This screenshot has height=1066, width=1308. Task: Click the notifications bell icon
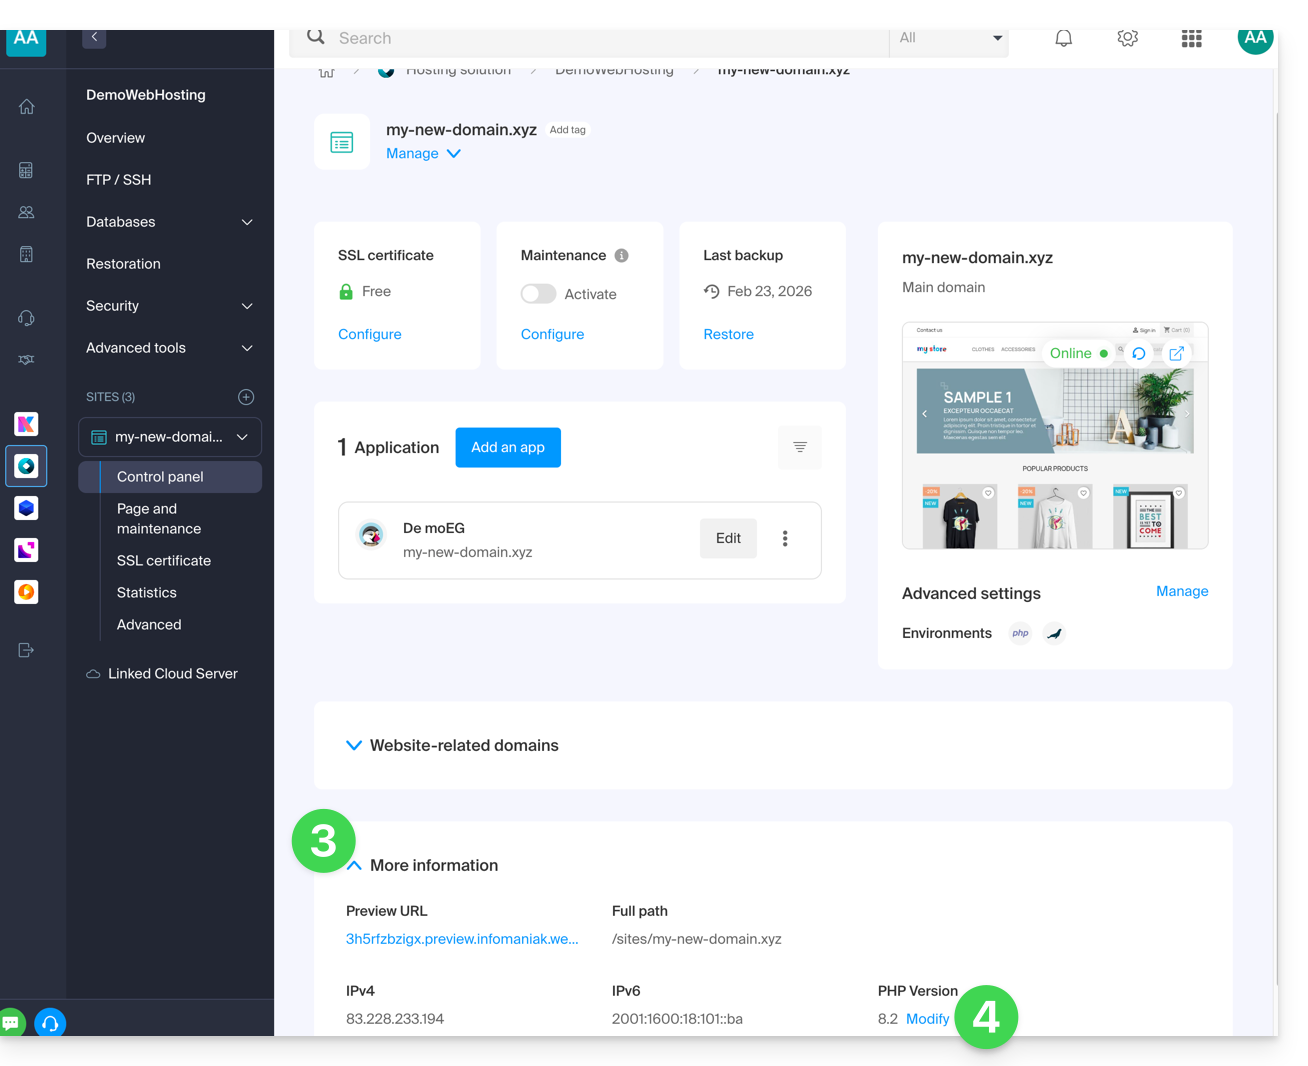tap(1063, 38)
